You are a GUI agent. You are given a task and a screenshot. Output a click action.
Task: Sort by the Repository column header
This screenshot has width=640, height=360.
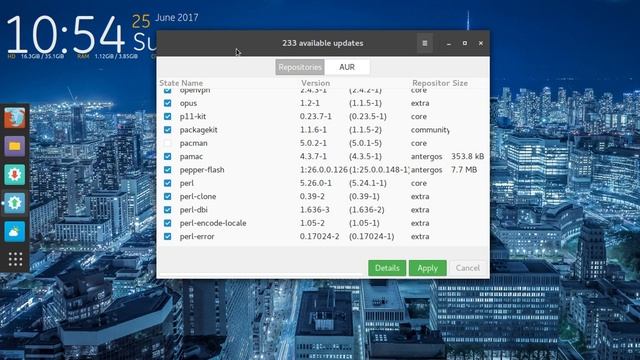tap(431, 83)
